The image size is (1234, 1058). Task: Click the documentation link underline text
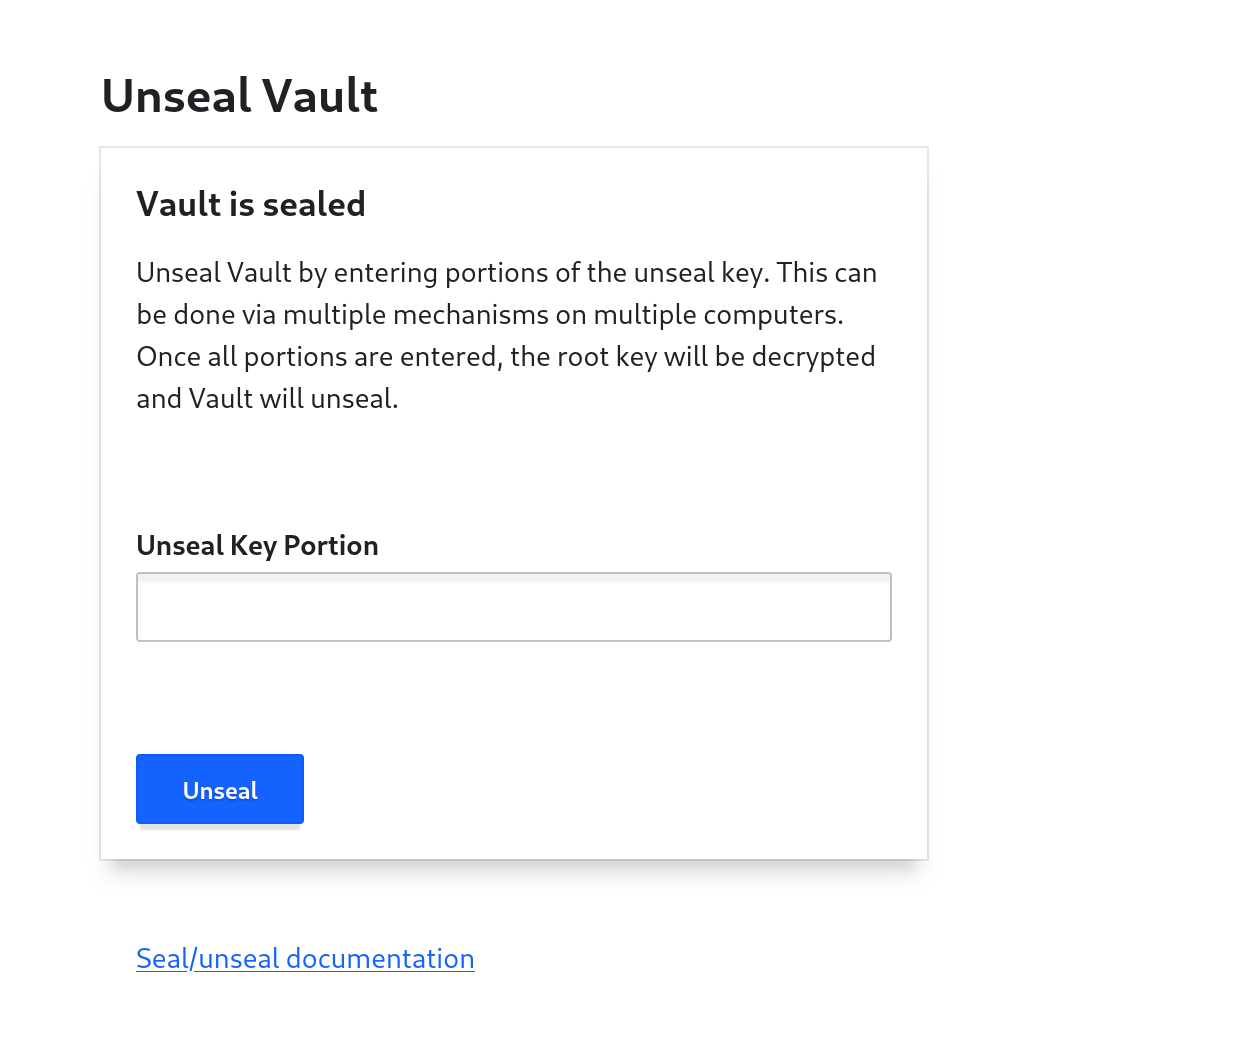point(305,970)
